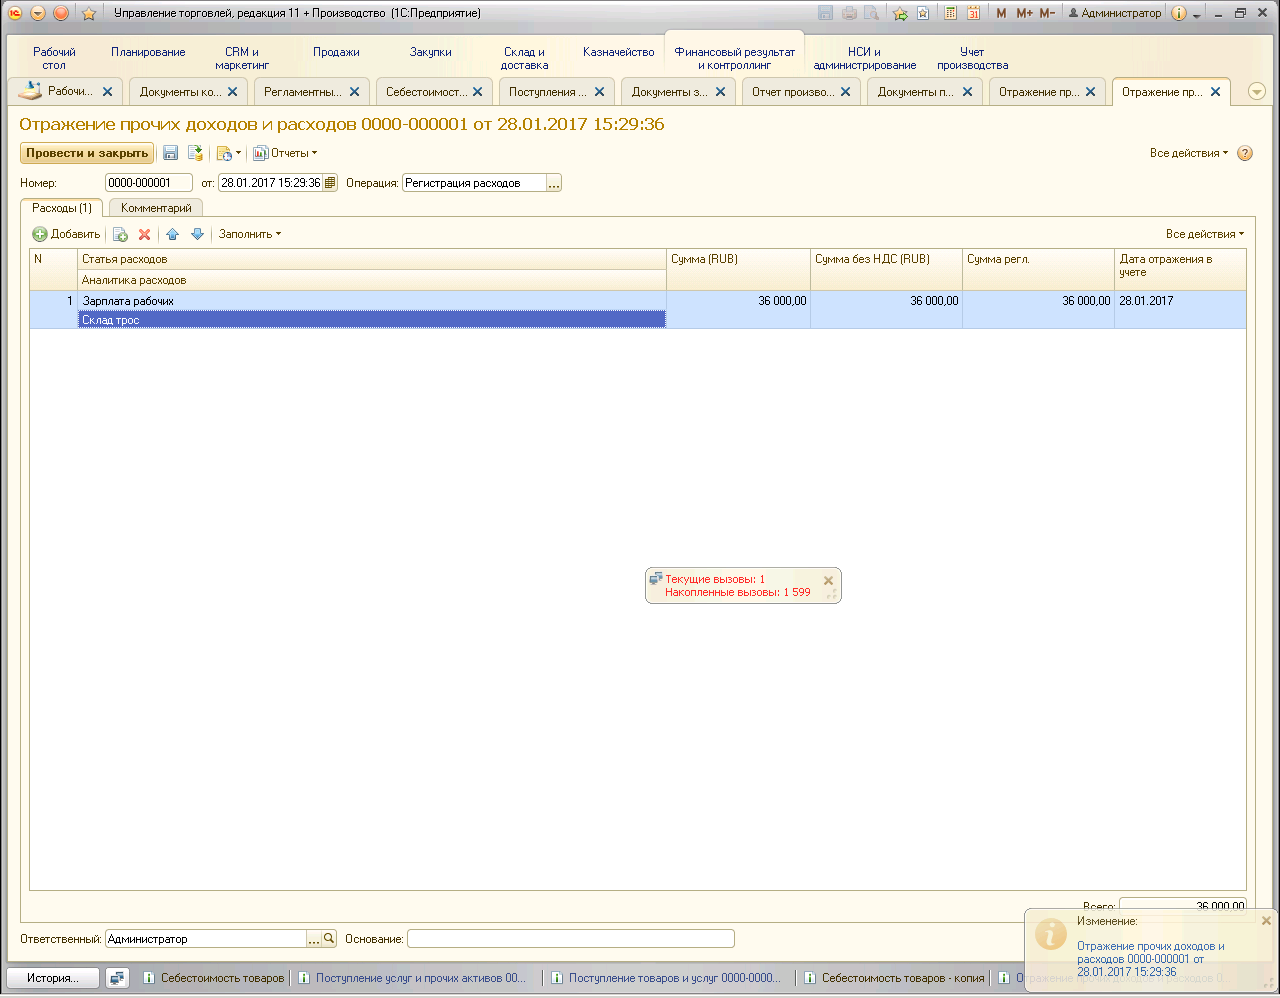
Task: Open the calculator from title bar
Action: pyautogui.click(x=950, y=13)
